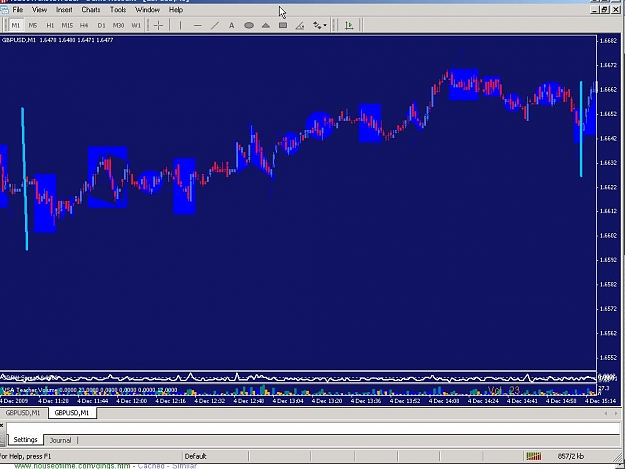Open the Journal tab in bottom panel
Screen dimensions: 625x469
point(60,440)
